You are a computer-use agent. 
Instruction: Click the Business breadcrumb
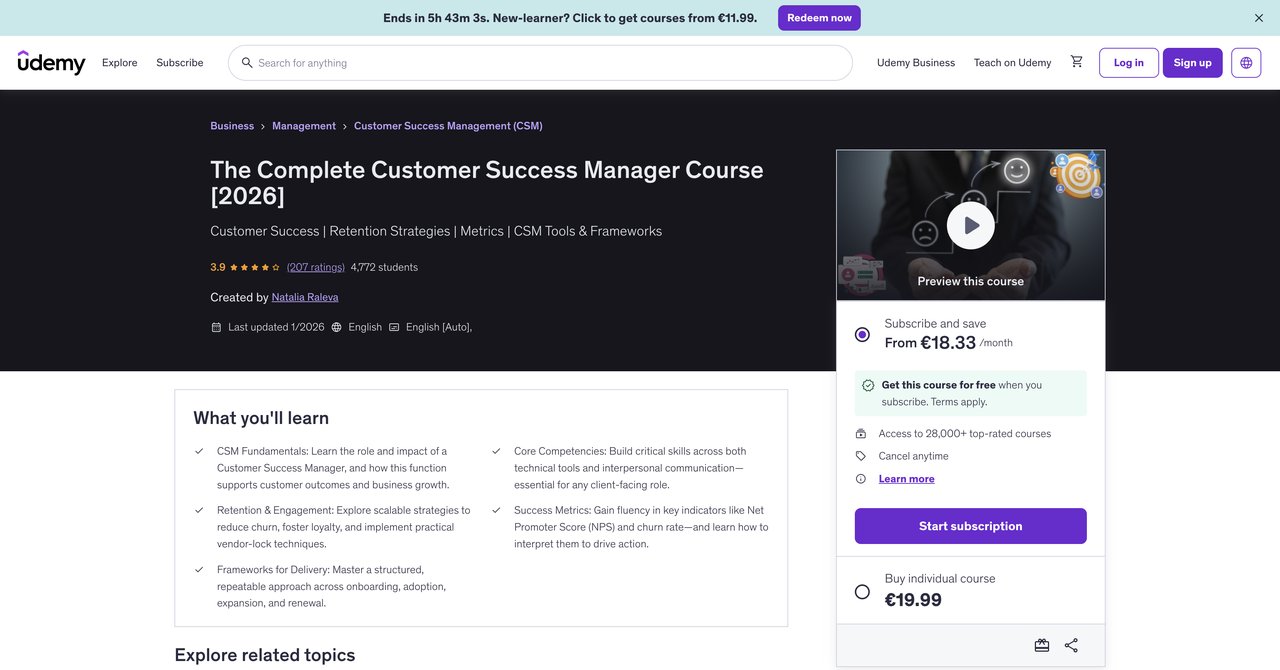(x=232, y=126)
